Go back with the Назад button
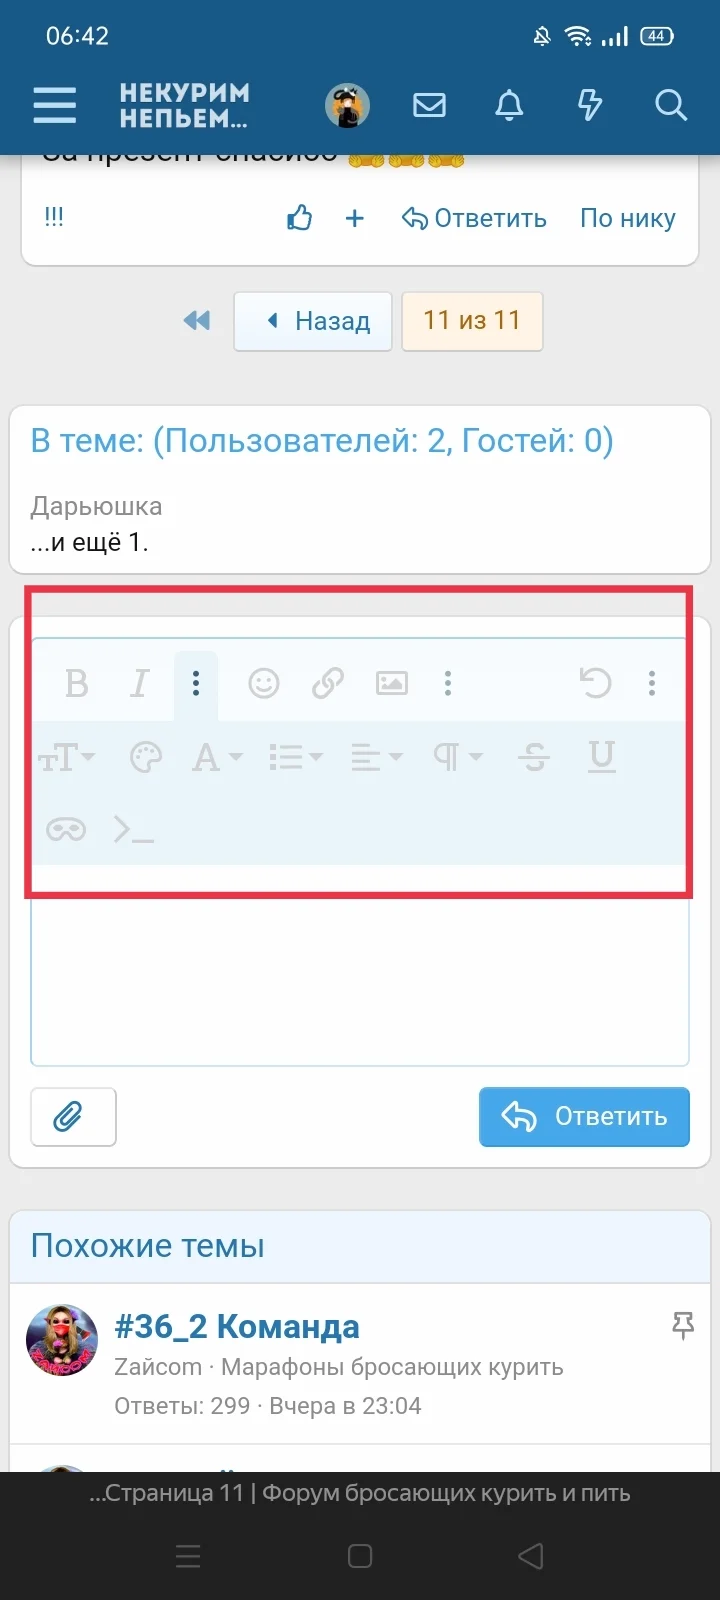720x1600 pixels. coord(313,321)
